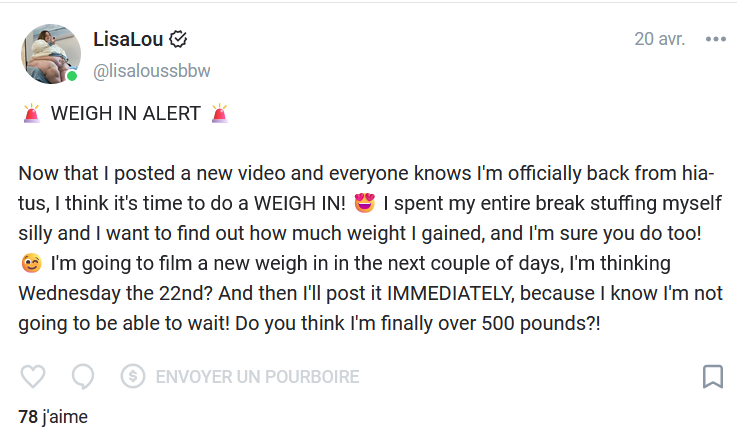737x439 pixels.
Task: Click LisaLou's profile avatar
Action: tap(49, 54)
